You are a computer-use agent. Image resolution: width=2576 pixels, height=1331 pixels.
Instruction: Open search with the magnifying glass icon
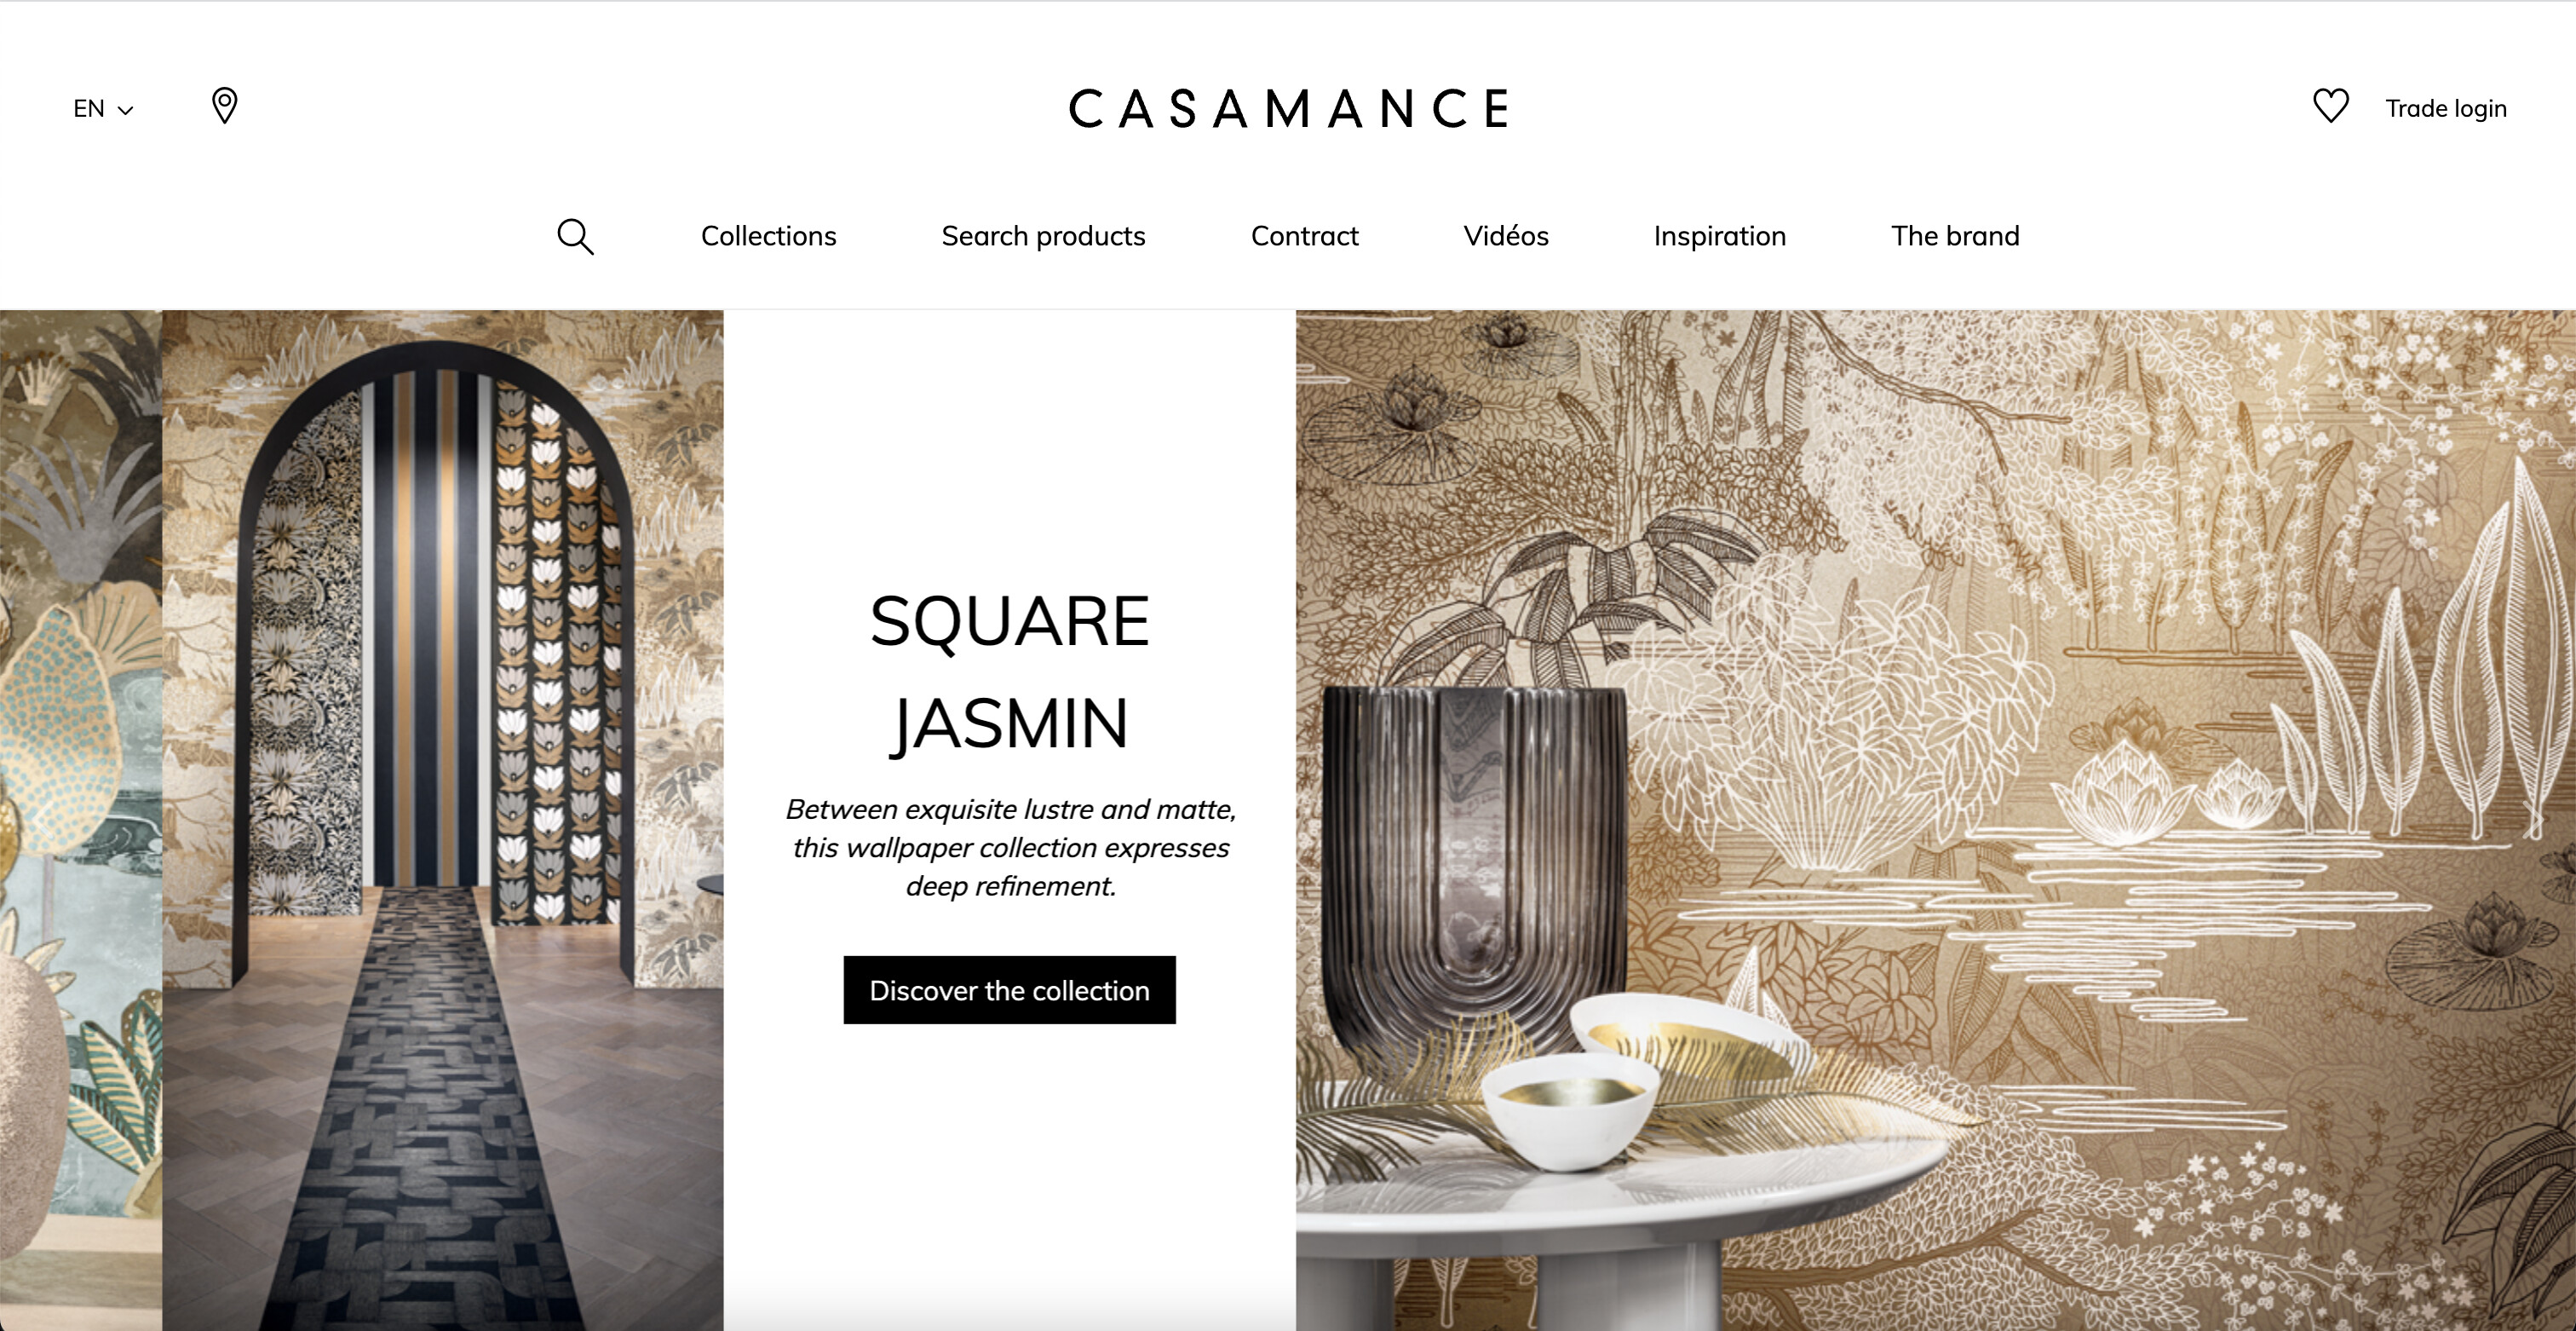pos(575,237)
